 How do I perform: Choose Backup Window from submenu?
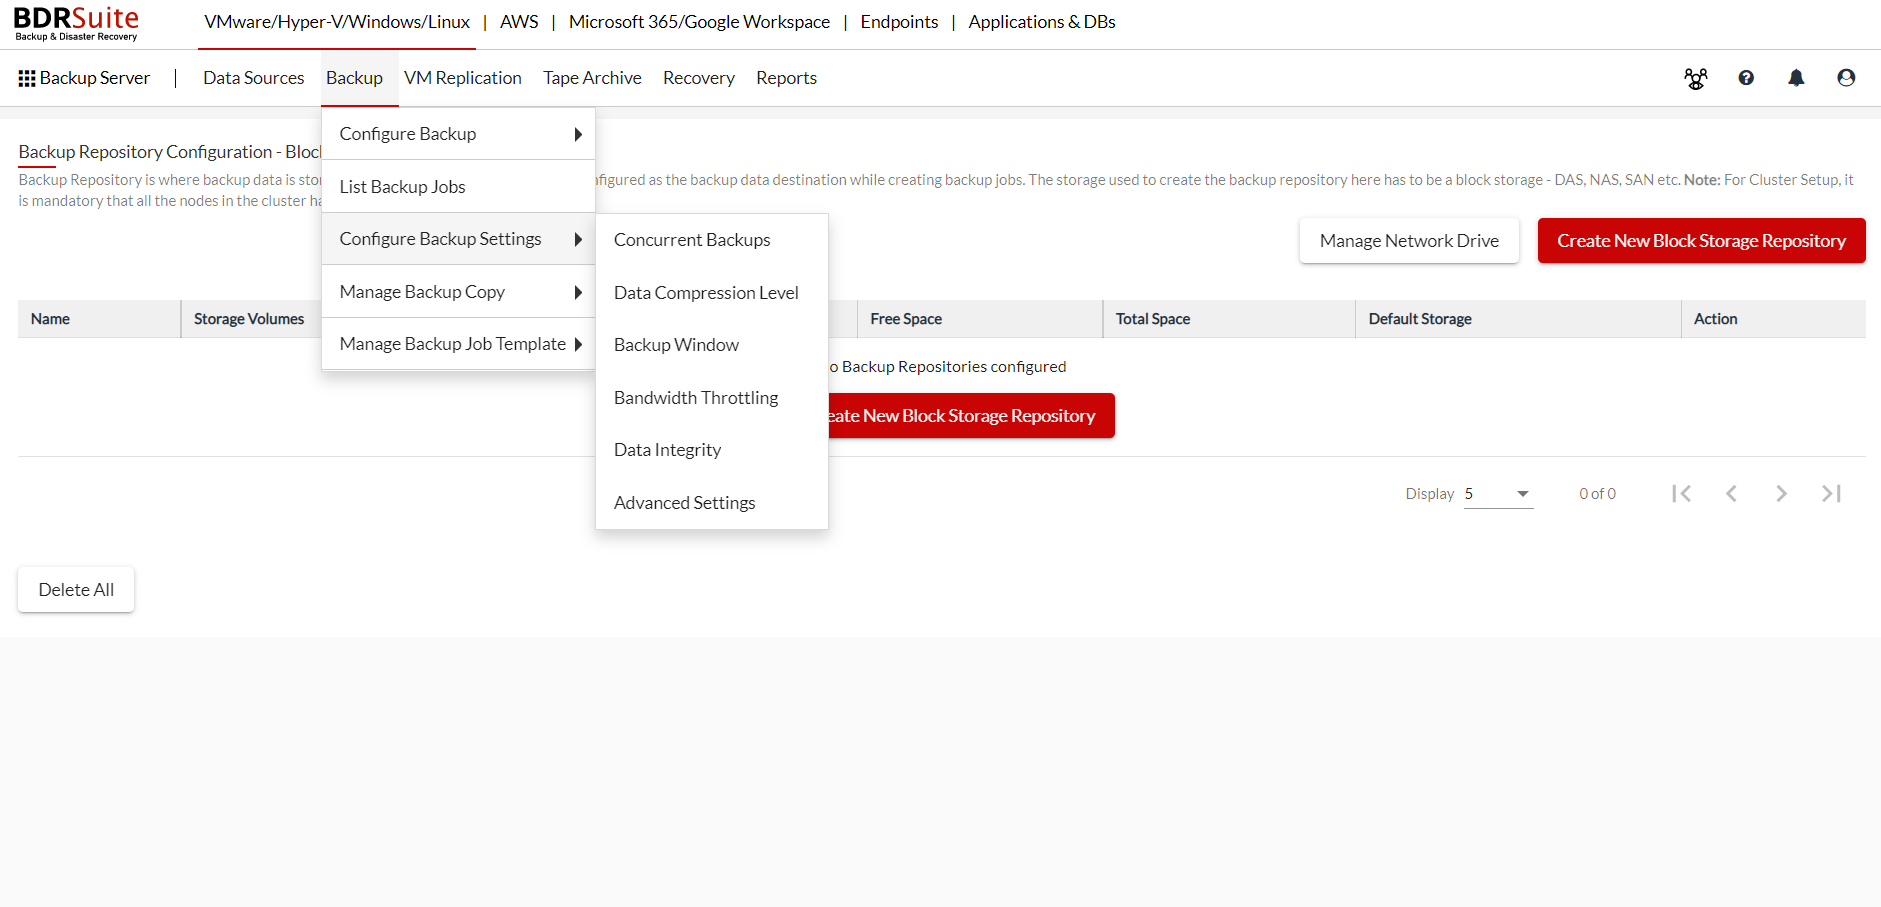712,345
